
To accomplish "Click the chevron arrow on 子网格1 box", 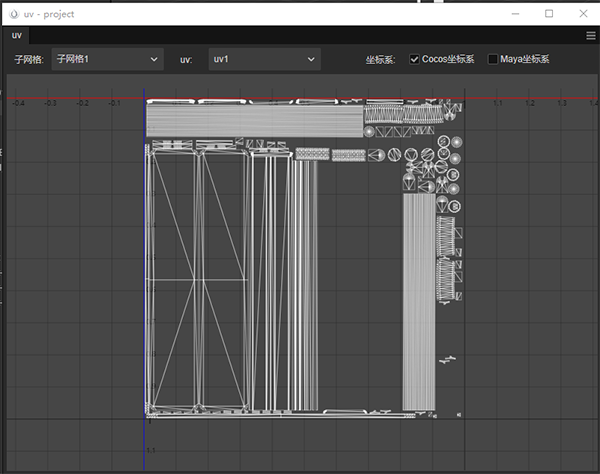I will pos(153,60).
